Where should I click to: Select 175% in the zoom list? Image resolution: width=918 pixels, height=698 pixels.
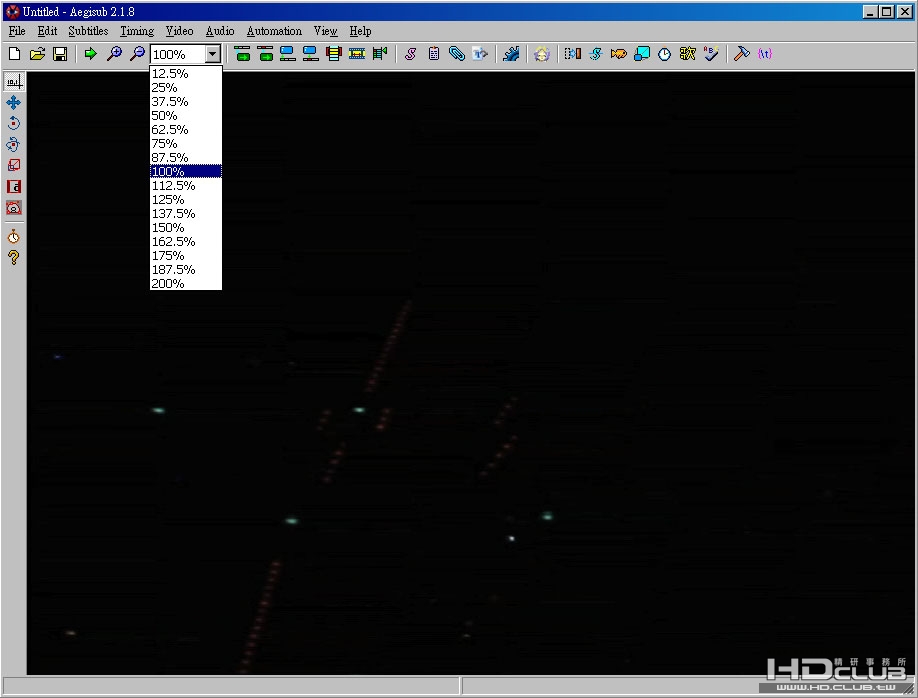tap(186, 256)
